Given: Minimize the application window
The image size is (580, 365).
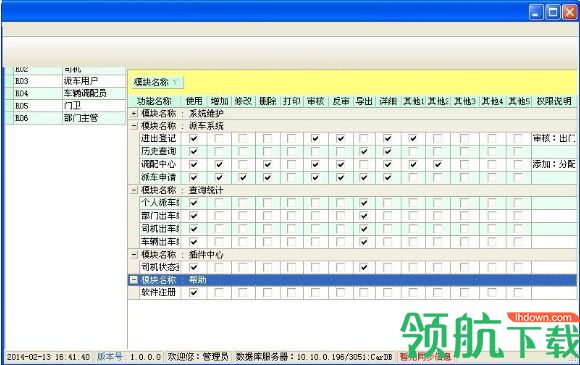Looking at the screenshot, I should coord(536,12).
